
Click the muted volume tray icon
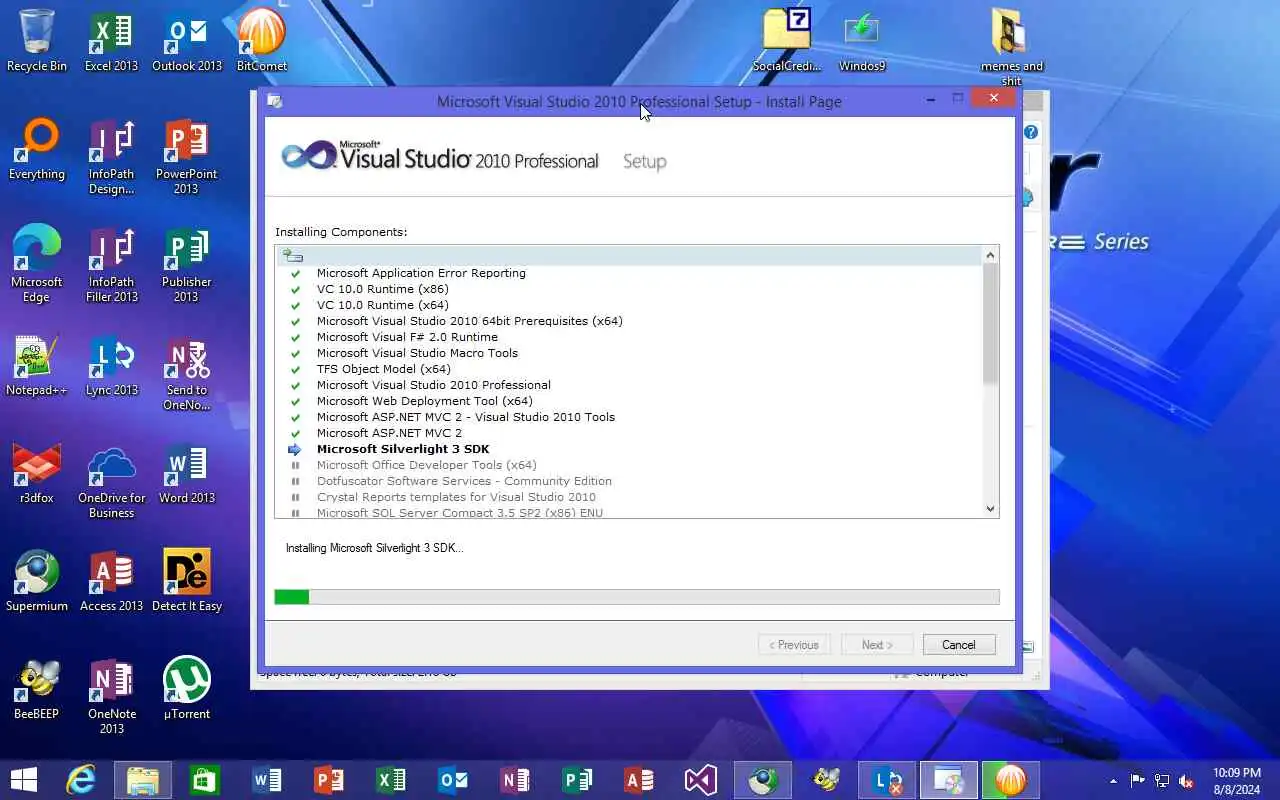1186,781
